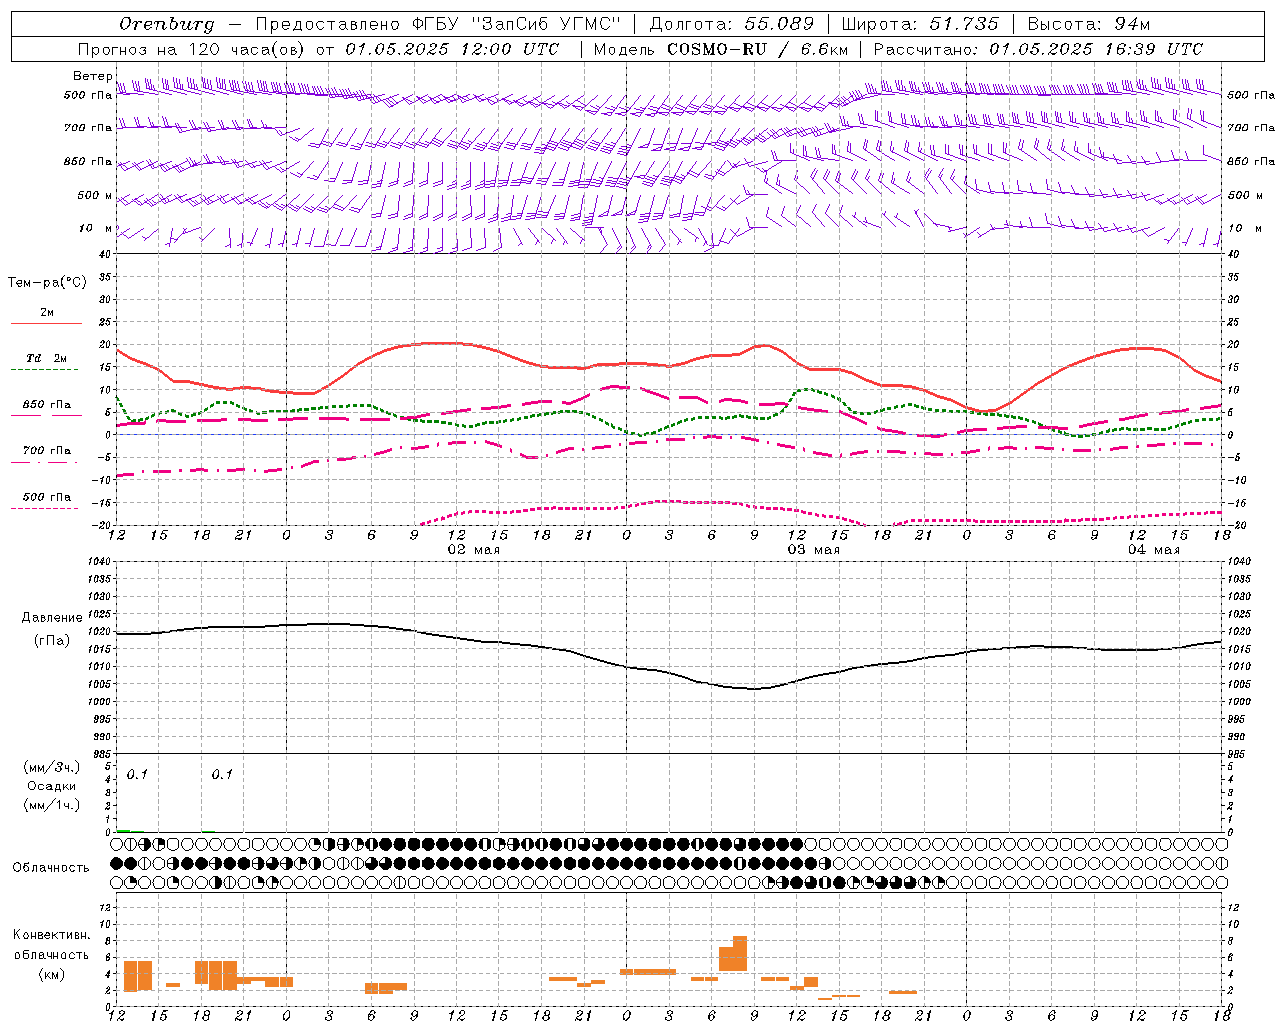
Task: Select the "ЗапСиб УГМС" provider text
Action: click(x=546, y=24)
